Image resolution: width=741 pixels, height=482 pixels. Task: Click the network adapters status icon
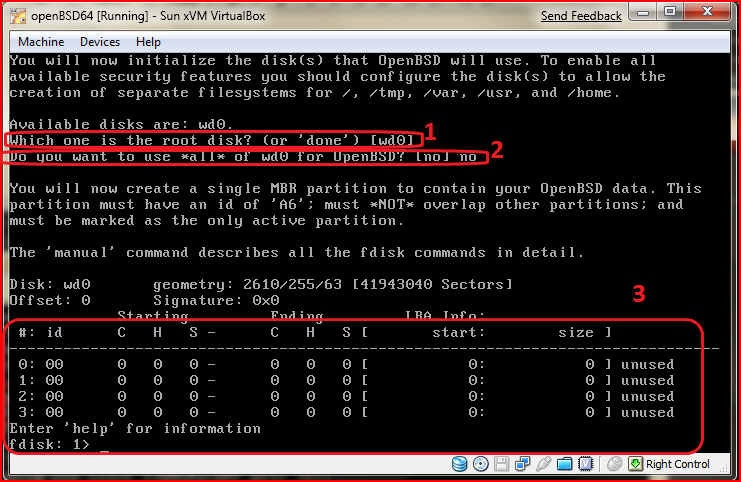tap(522, 464)
